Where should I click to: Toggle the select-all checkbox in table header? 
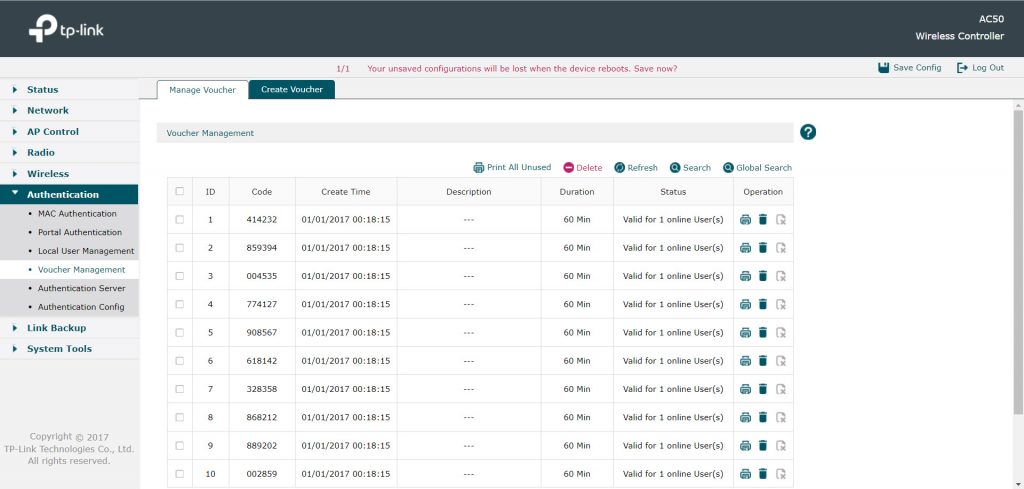180,192
